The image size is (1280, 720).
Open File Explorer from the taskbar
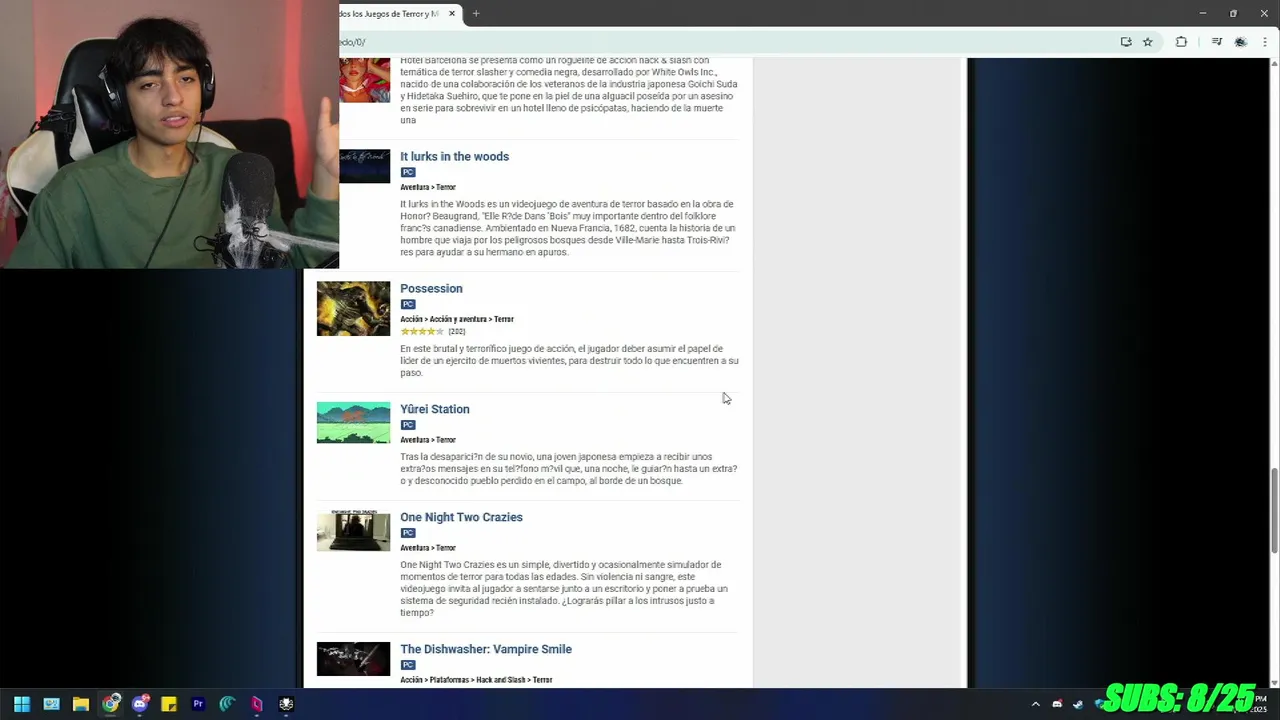click(81, 704)
